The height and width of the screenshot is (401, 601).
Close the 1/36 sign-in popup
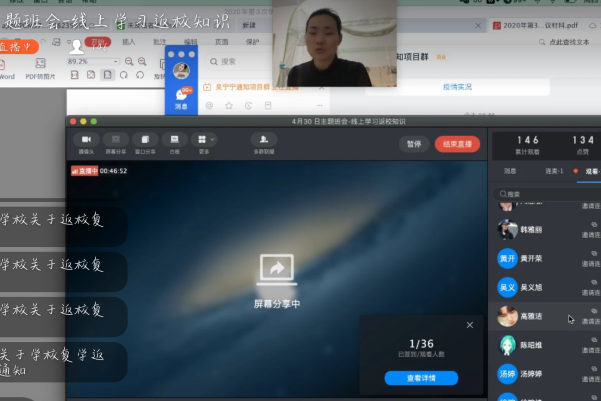click(x=470, y=325)
